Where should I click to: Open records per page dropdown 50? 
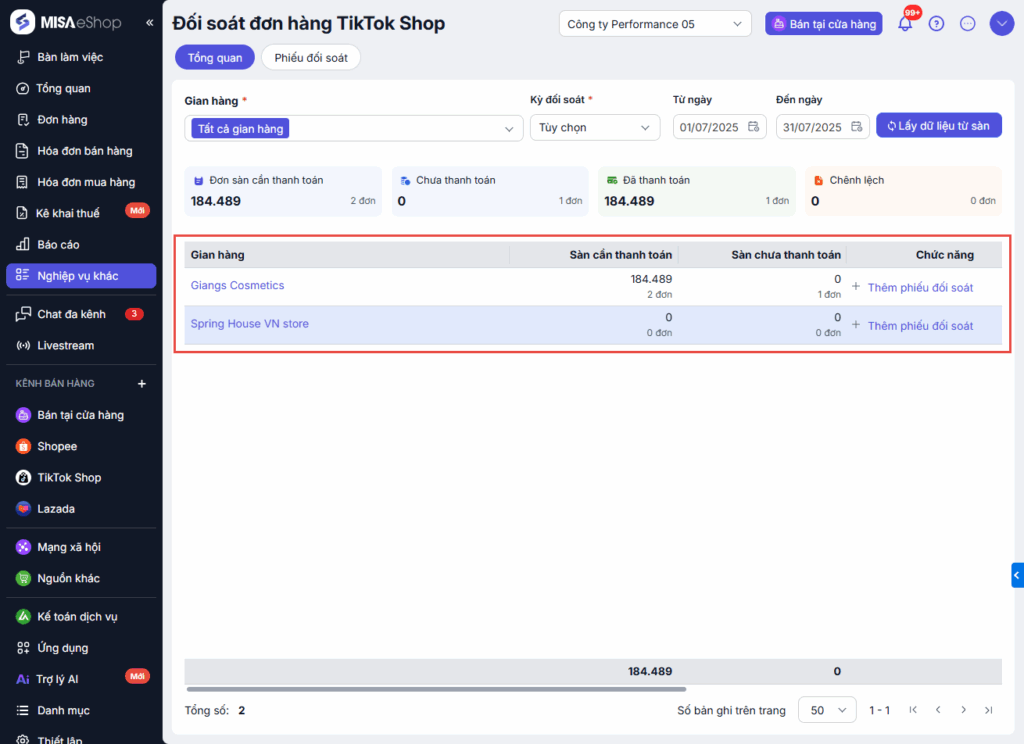(x=827, y=710)
